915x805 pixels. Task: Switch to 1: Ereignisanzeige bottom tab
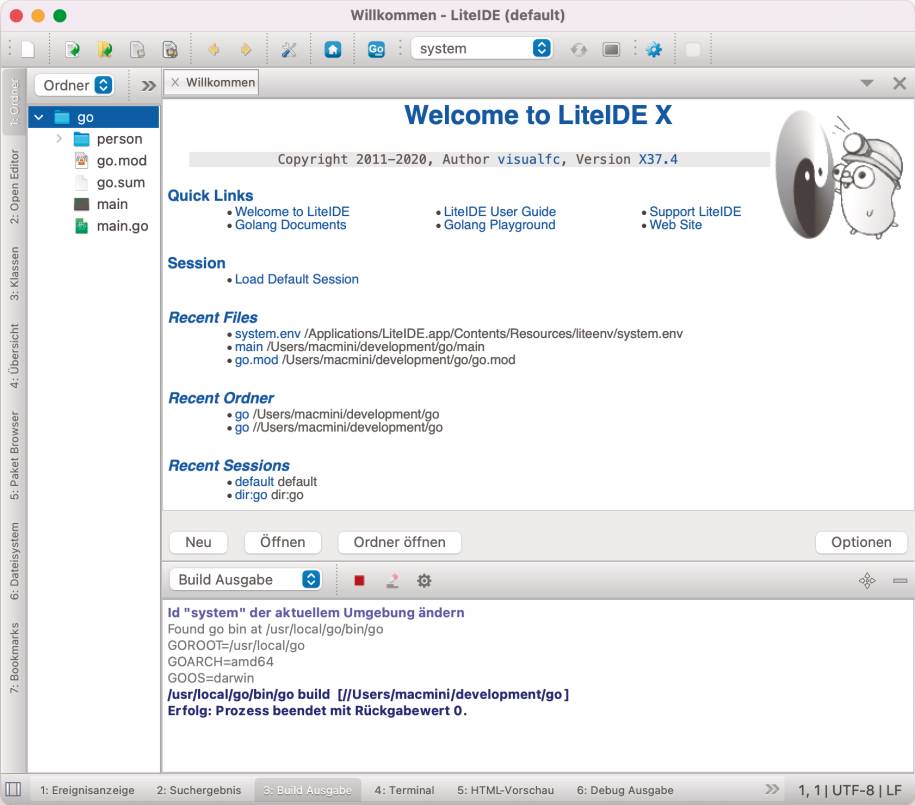(x=87, y=790)
